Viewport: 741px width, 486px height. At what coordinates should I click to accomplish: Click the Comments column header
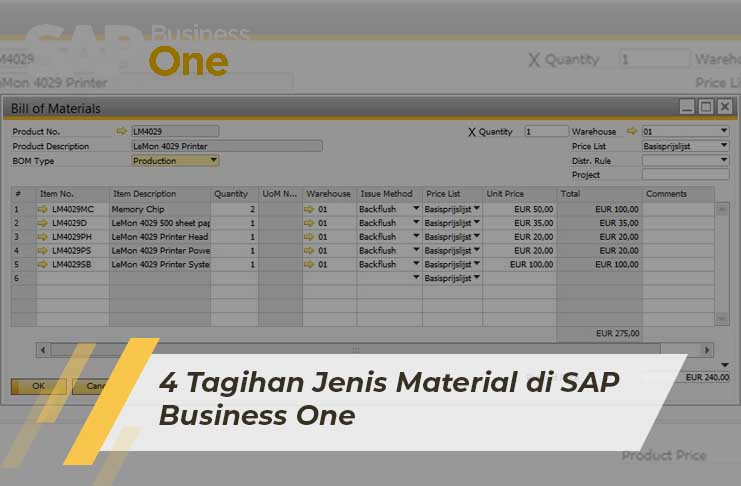pos(679,194)
